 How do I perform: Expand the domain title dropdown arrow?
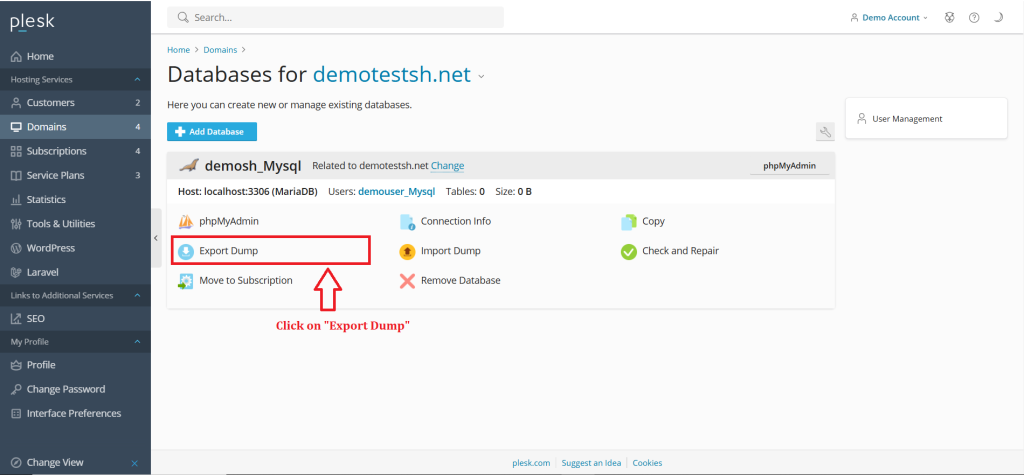click(481, 76)
